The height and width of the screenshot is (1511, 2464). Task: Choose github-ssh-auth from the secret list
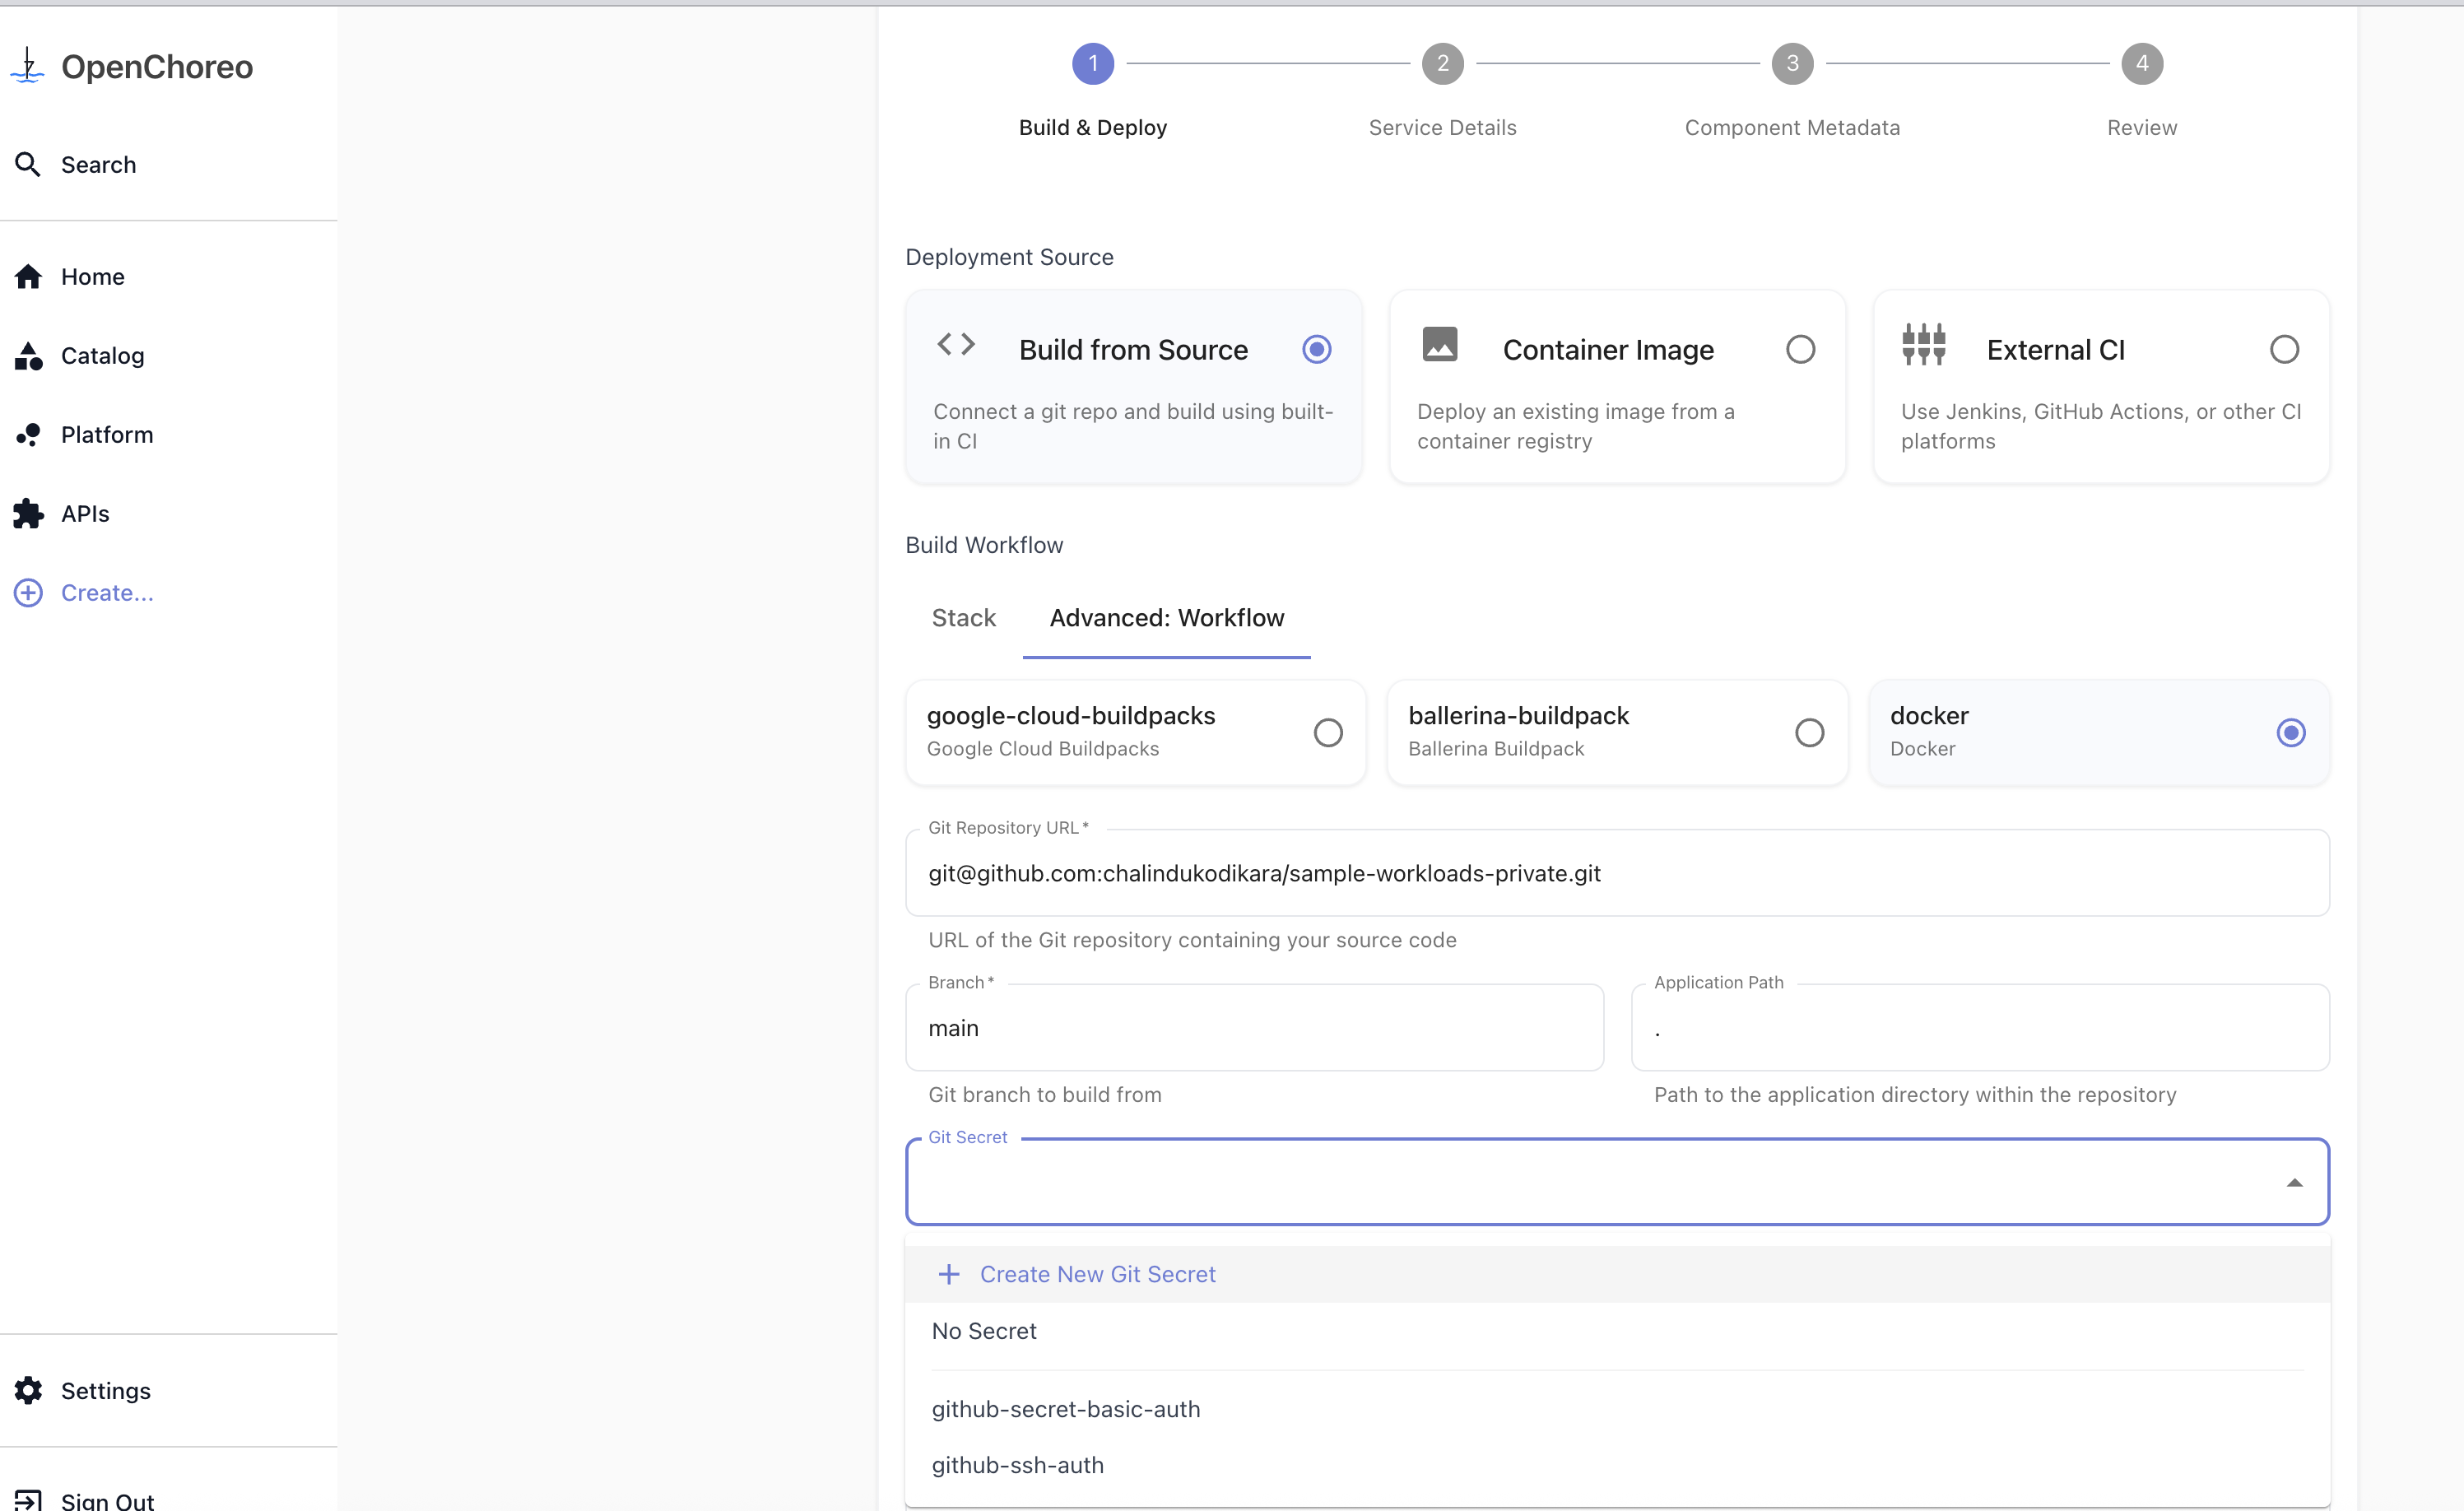1018,1464
